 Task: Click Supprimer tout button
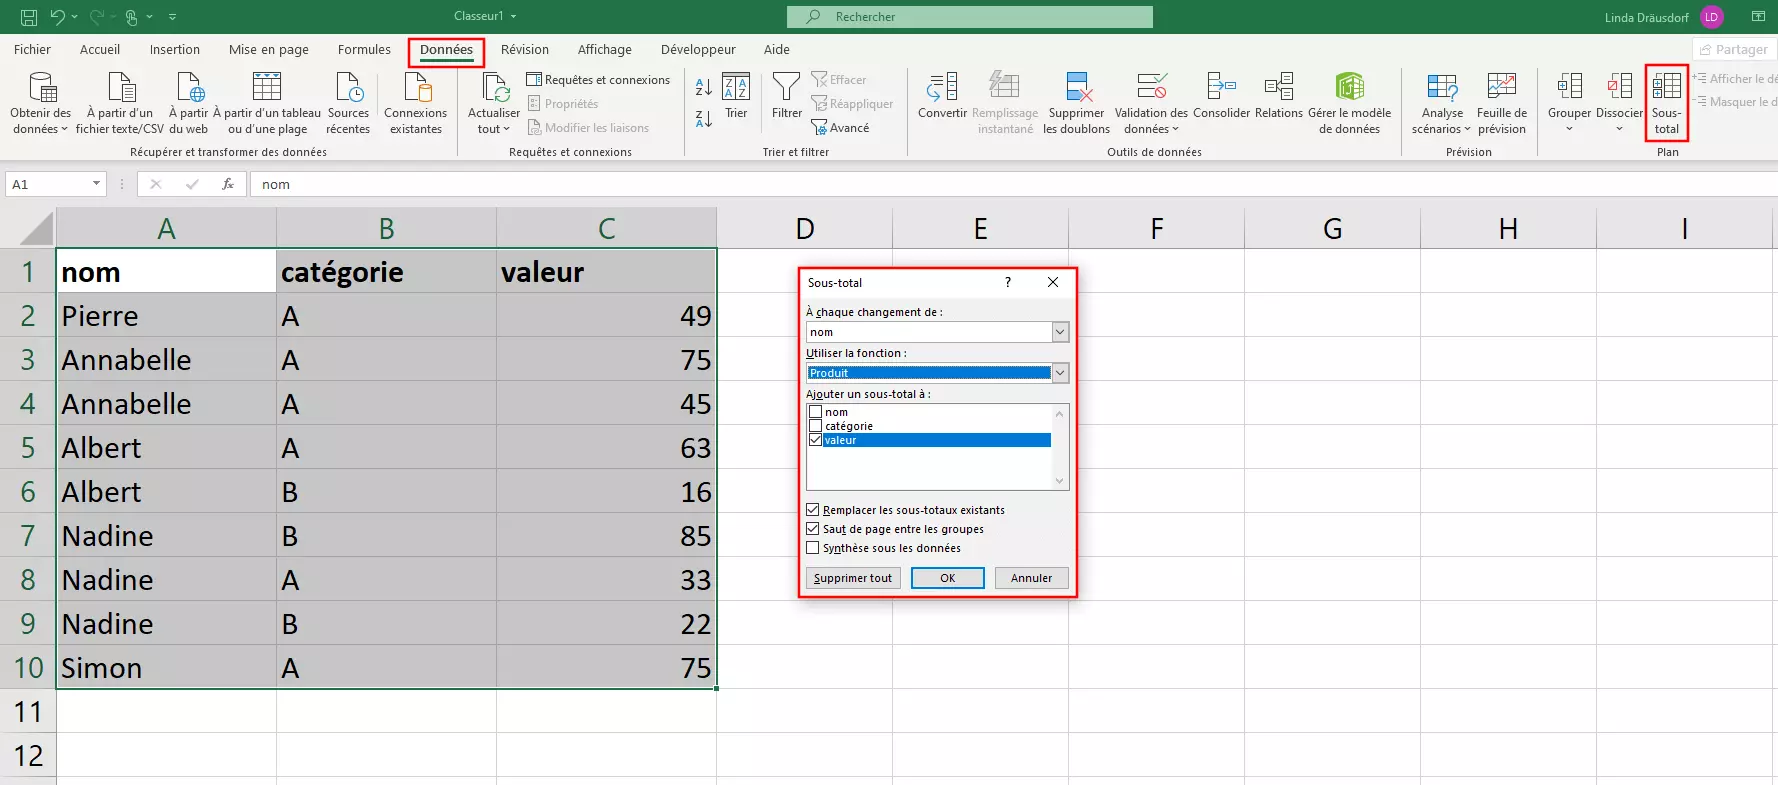tap(853, 578)
